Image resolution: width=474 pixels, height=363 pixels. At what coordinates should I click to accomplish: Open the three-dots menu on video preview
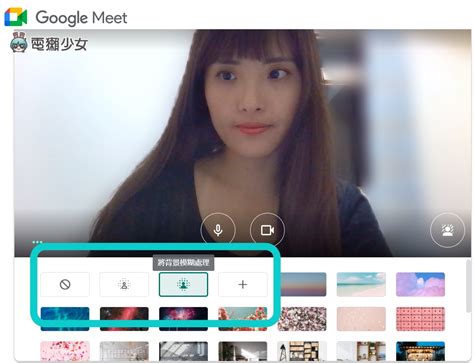(x=37, y=242)
